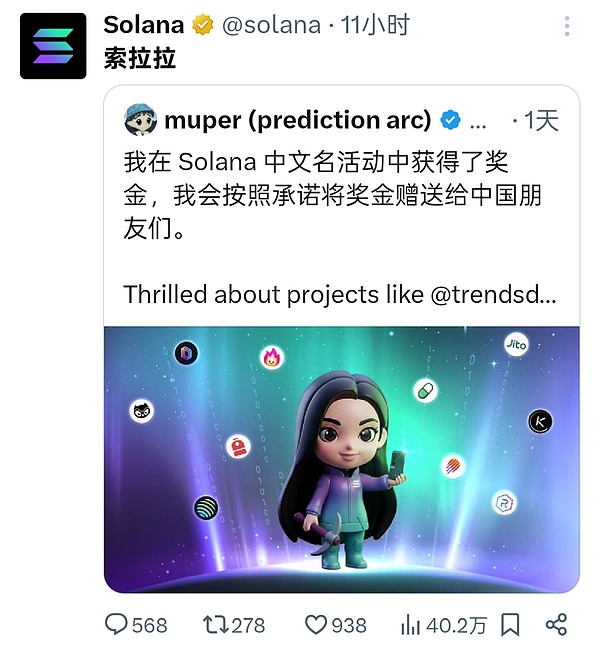Open the share icon
The image size is (600, 654).
[x=556, y=625]
